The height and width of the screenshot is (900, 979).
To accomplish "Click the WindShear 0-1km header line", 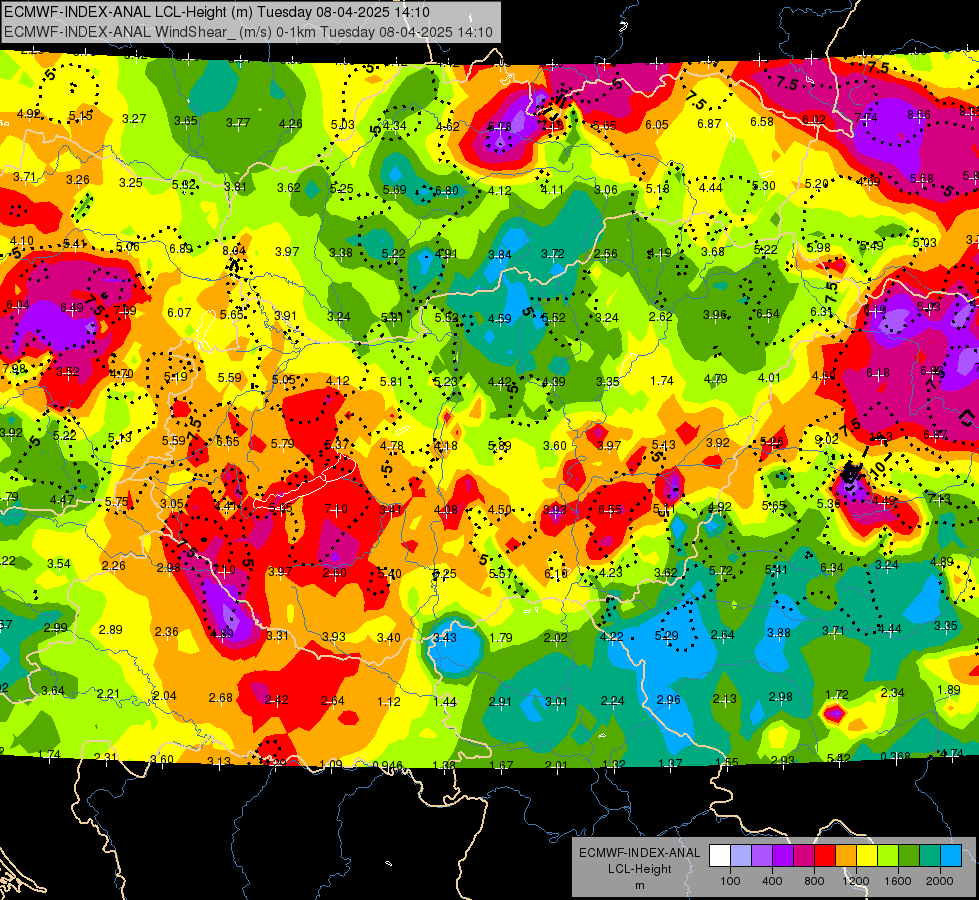I will (248, 32).
